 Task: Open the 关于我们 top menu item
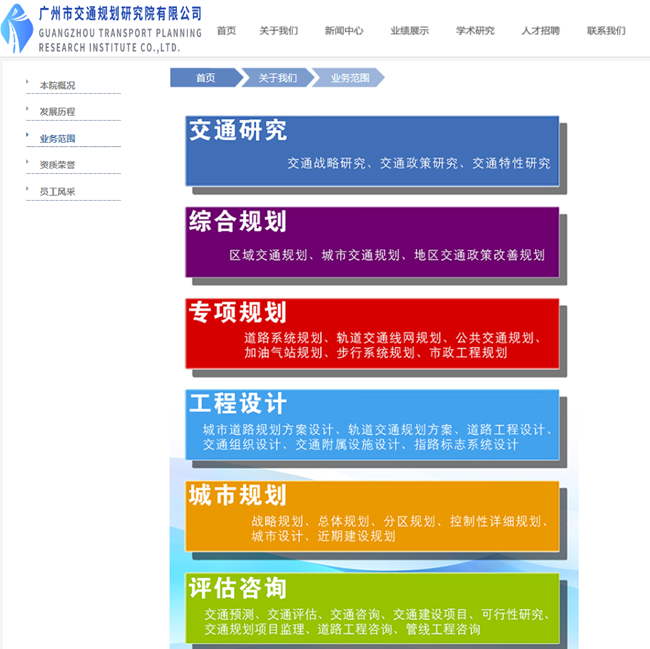click(278, 31)
